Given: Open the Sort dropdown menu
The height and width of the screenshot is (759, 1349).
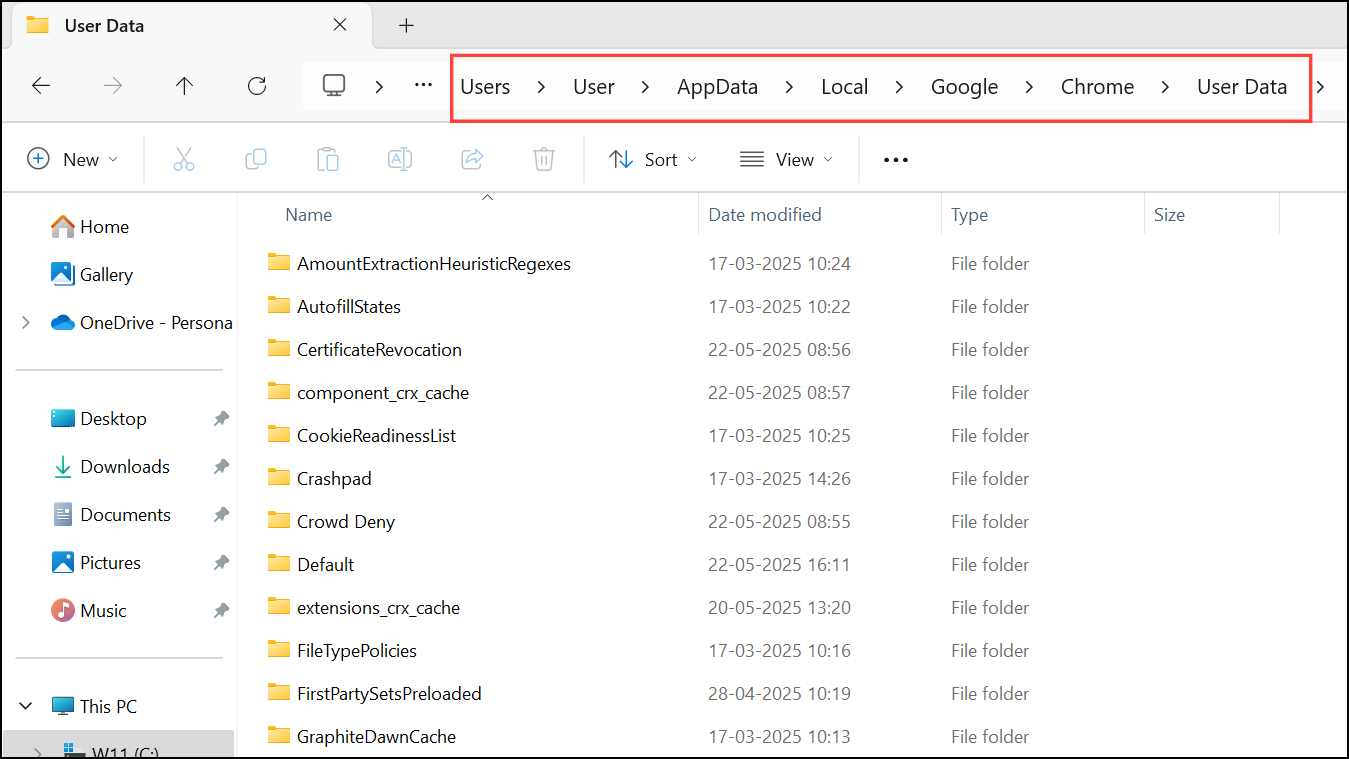Looking at the screenshot, I should pos(653,159).
